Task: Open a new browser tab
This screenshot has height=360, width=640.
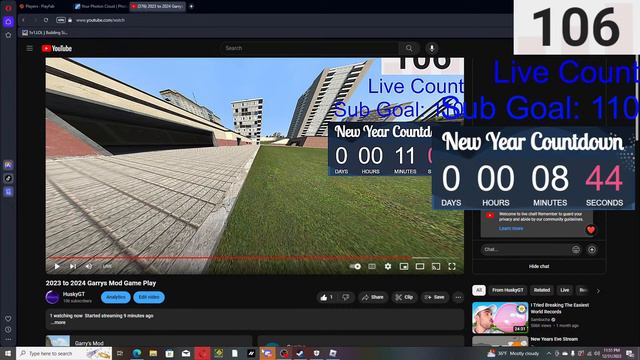Action: click(191, 7)
